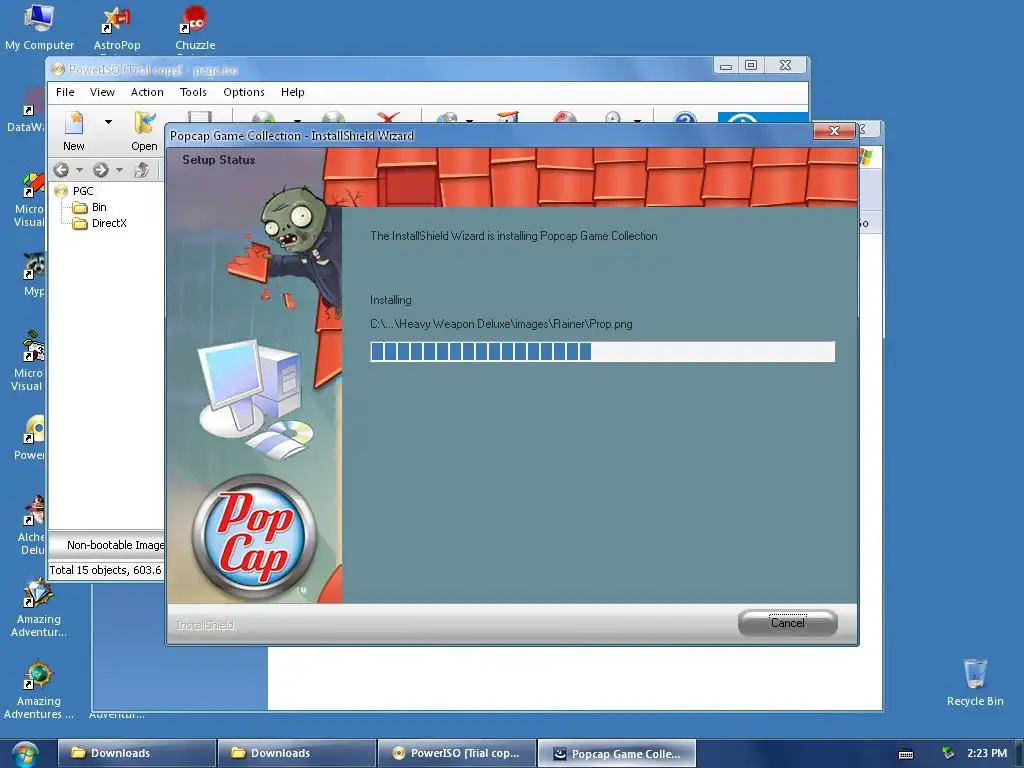1024x768 pixels.
Task: Click the network status tray icon
Action: [x=947, y=753]
